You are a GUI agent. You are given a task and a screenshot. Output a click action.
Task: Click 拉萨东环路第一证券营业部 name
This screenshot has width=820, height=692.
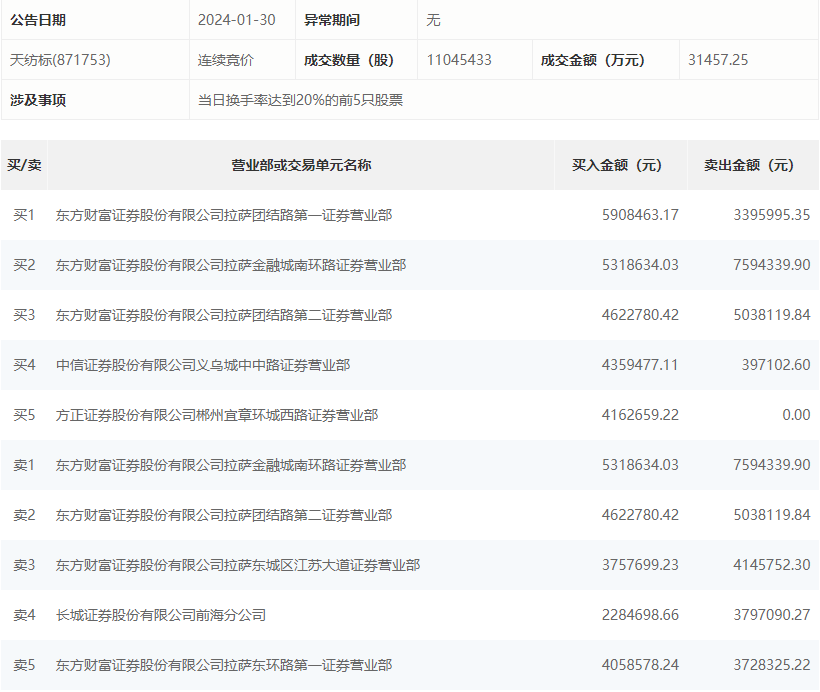pyautogui.click(x=224, y=665)
